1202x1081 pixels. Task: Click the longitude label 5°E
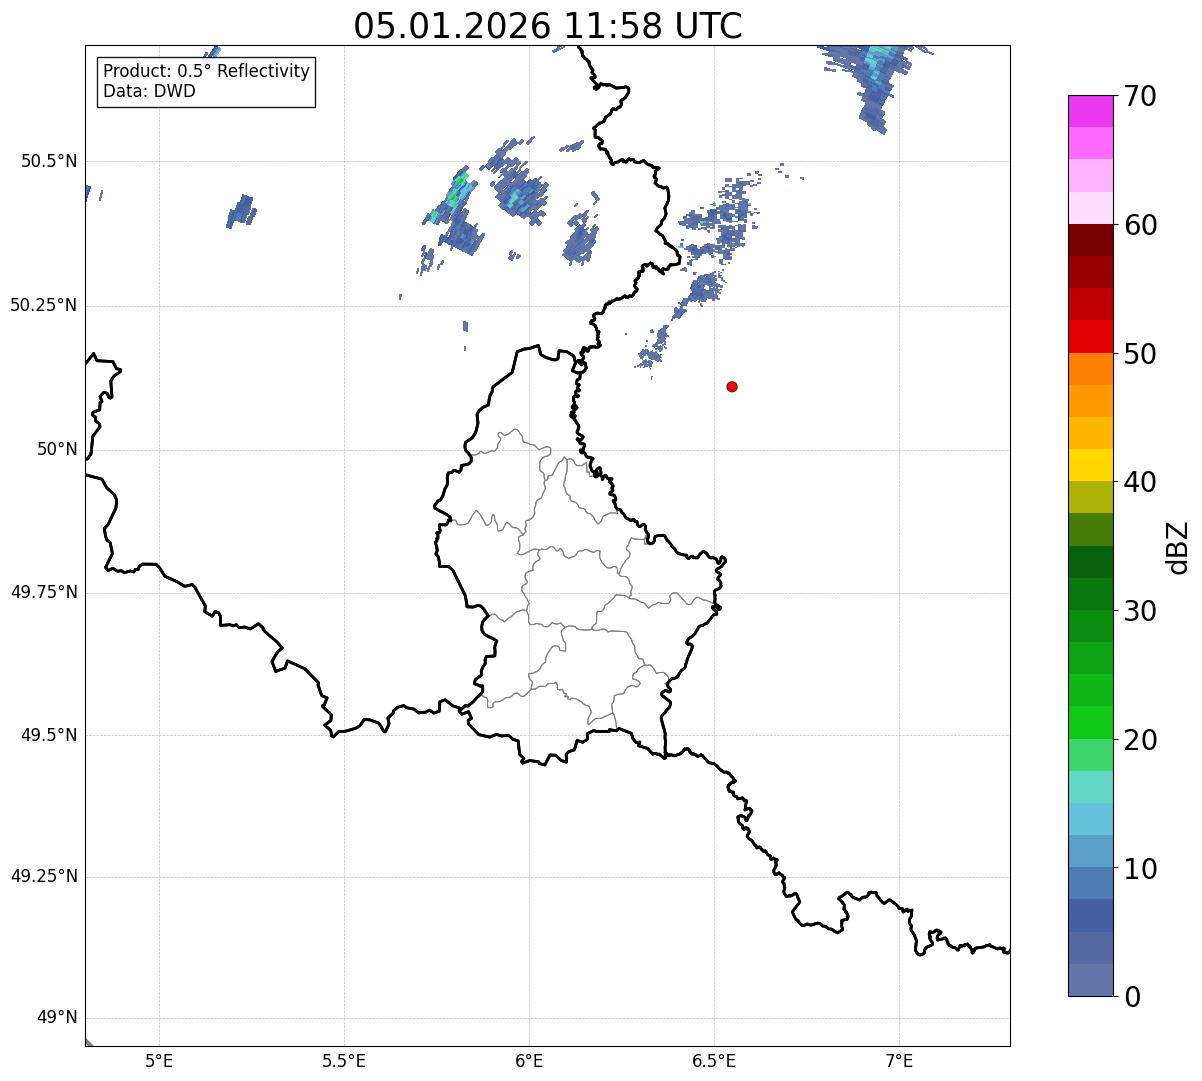point(159,1060)
